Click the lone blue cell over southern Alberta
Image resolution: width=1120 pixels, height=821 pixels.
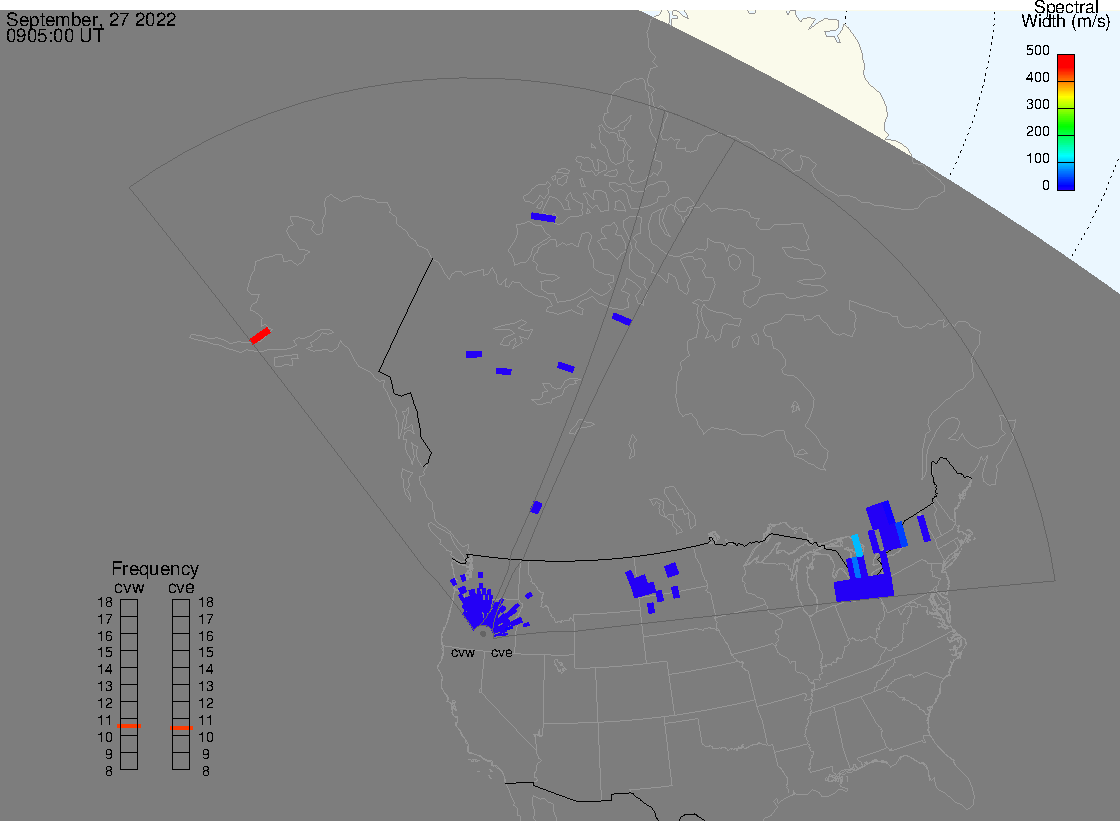(536, 507)
